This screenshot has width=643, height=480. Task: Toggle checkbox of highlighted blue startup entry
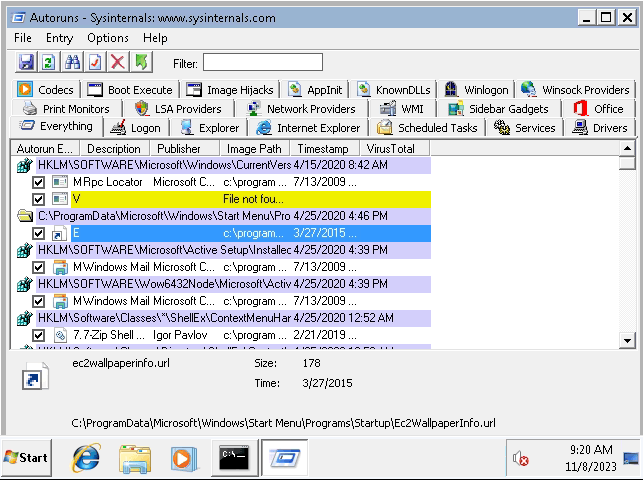pyautogui.click(x=39, y=233)
